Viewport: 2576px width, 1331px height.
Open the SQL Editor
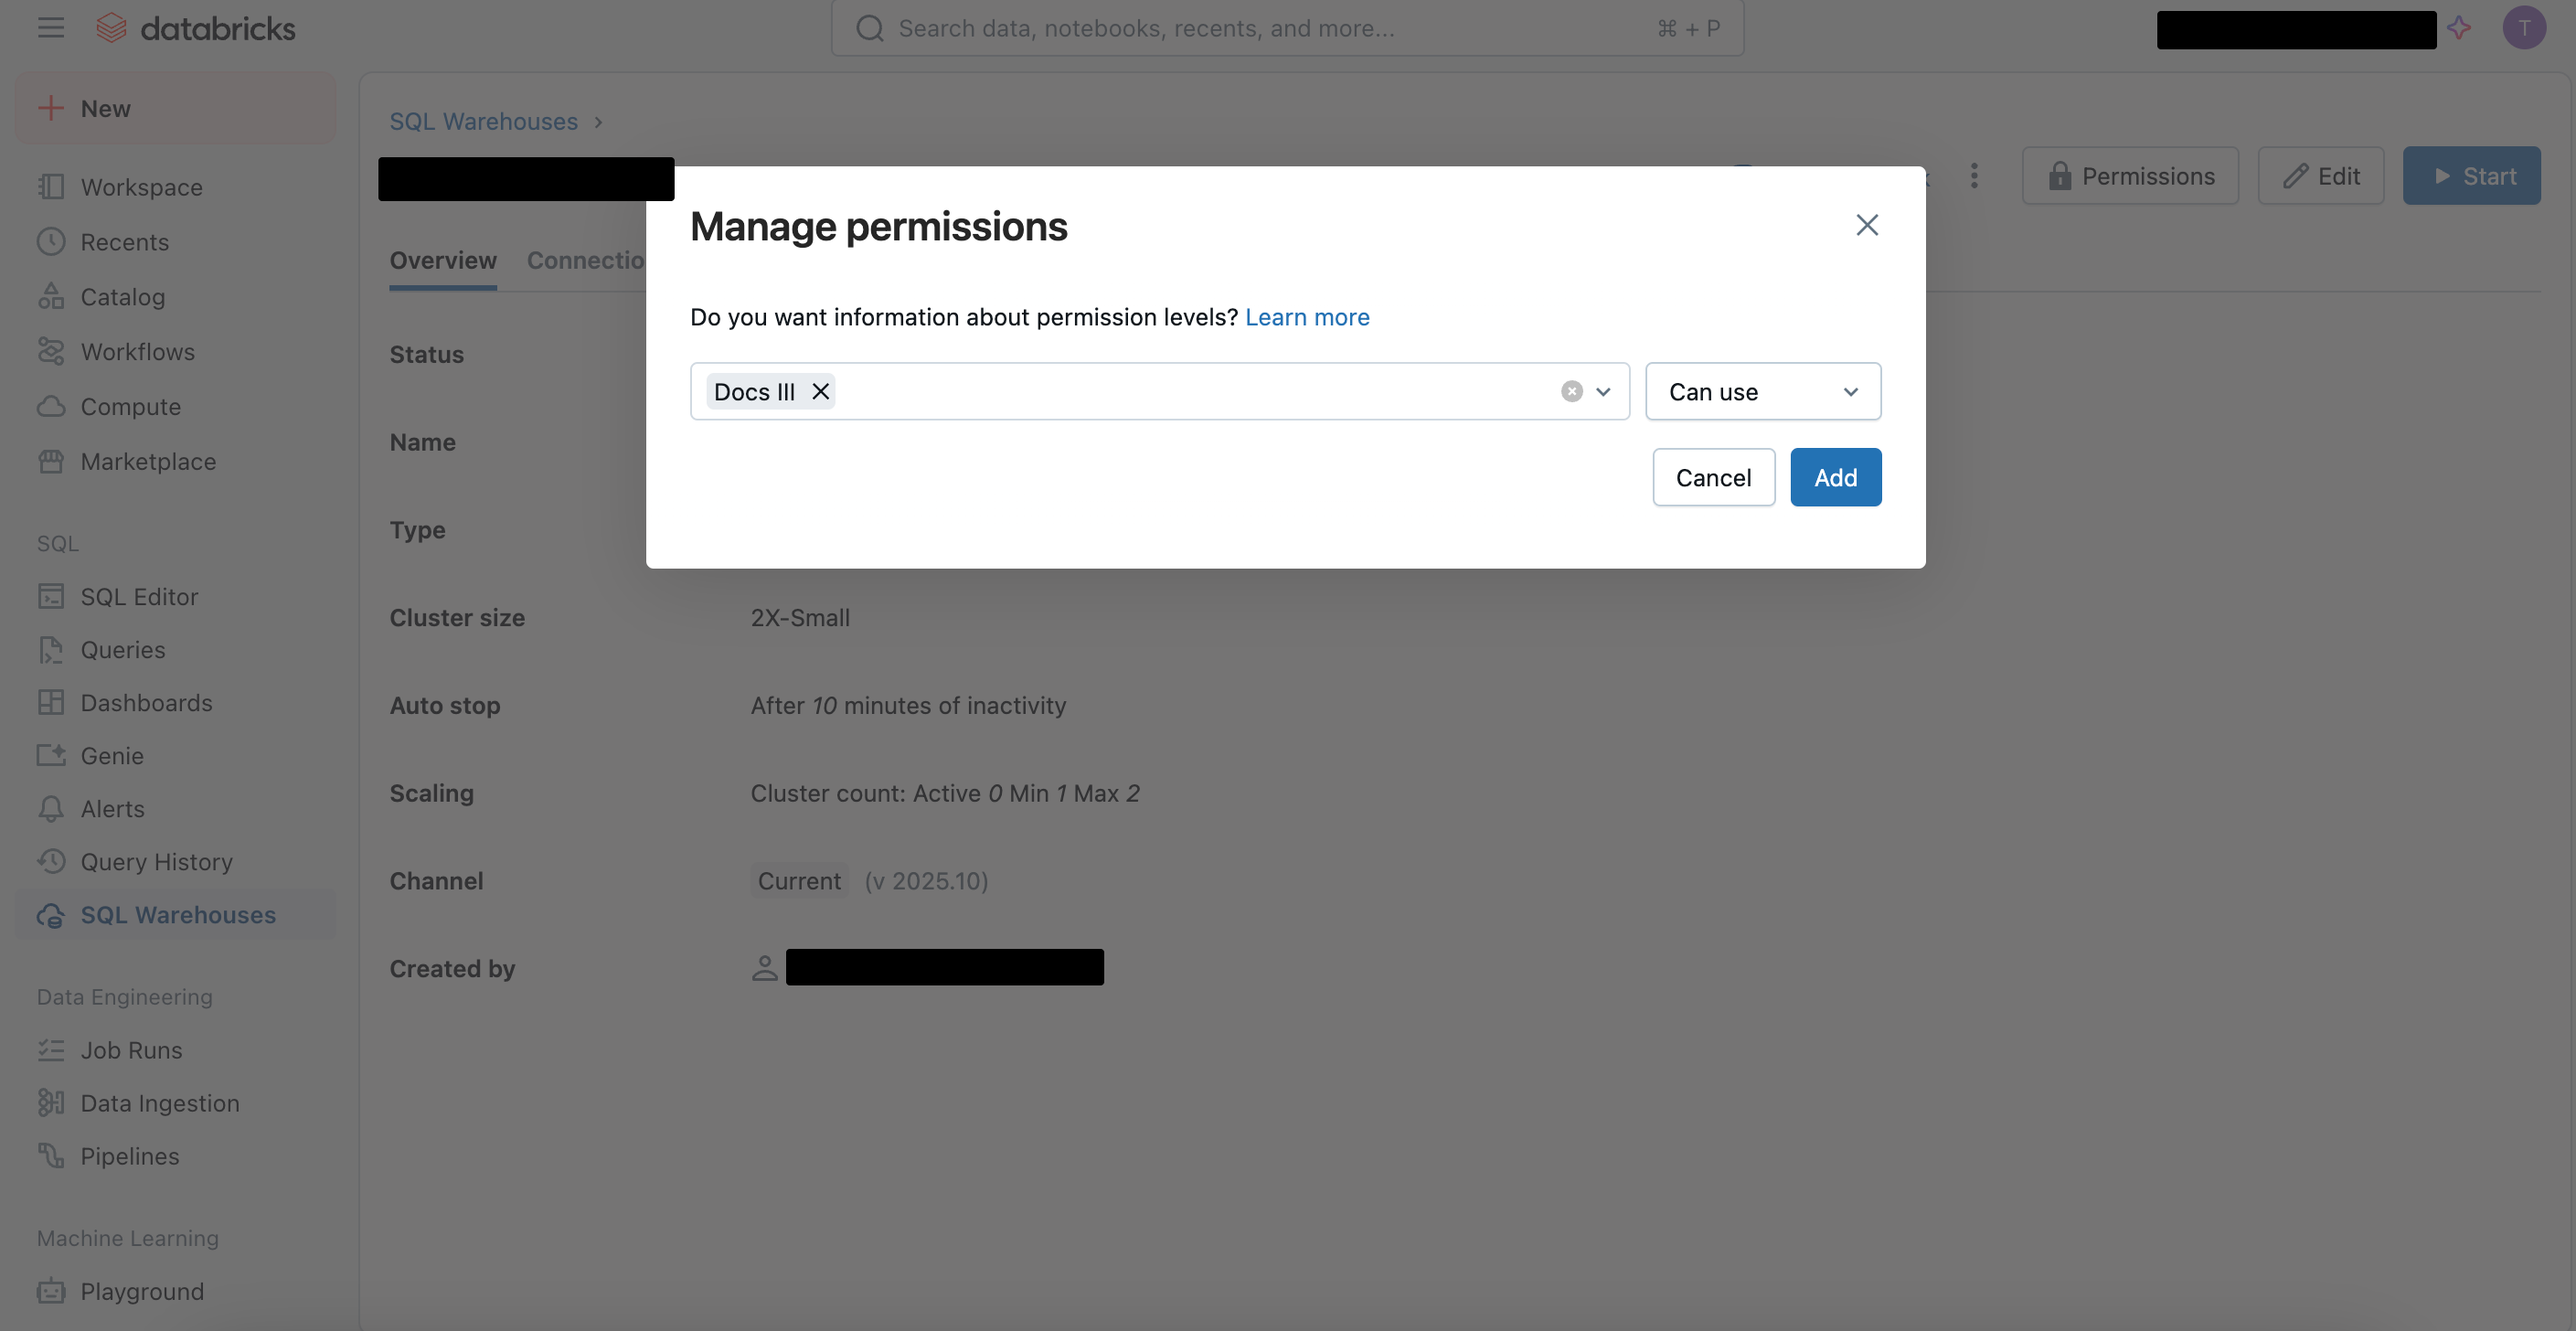pyautogui.click(x=175, y=597)
